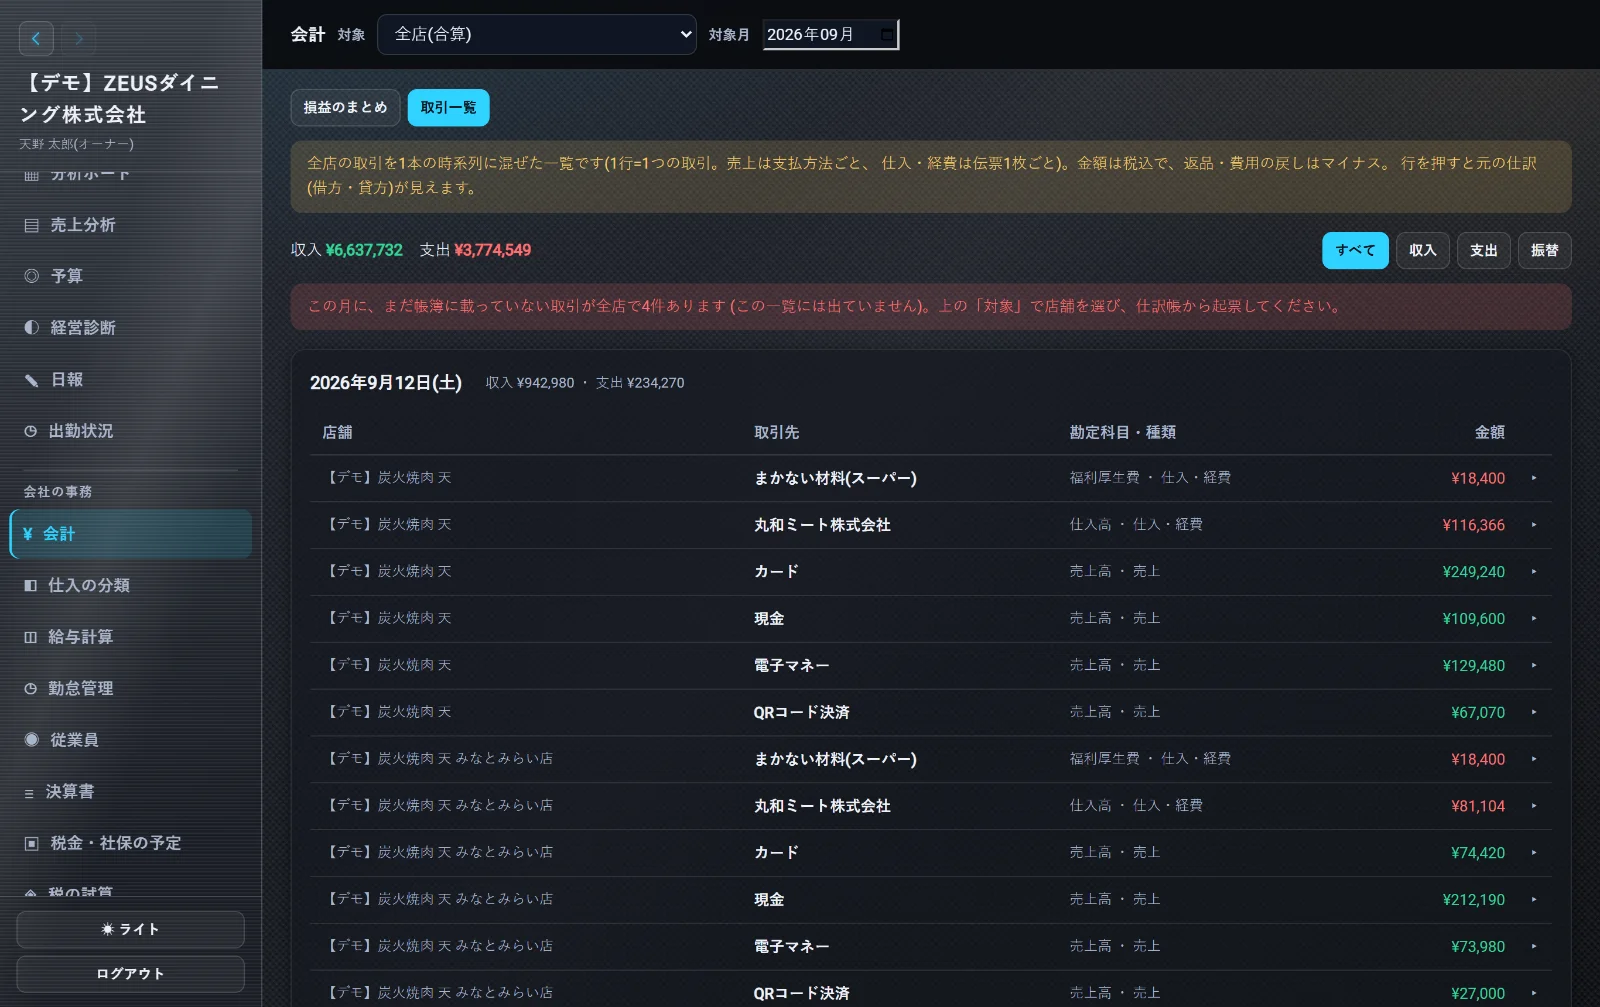Open 従業員 in the sidebar
1600x1007 pixels.
[130, 740]
